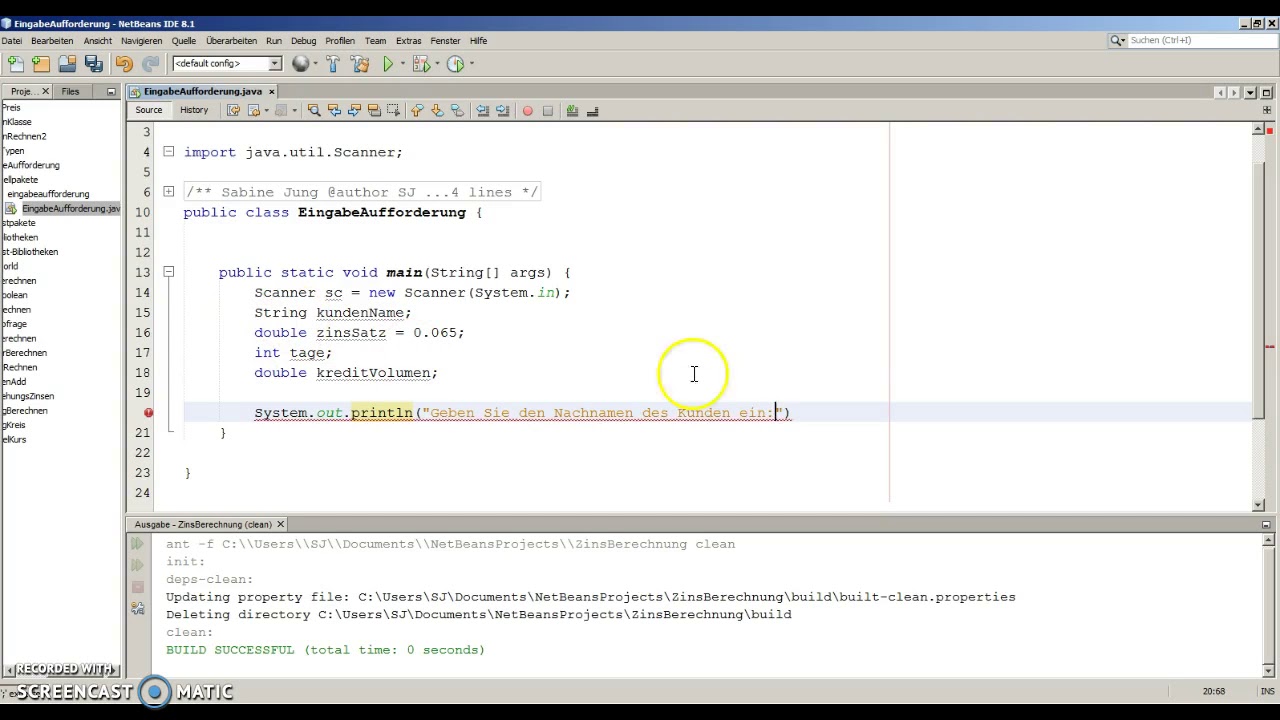Click the output panel vertical scrollbar

pos(1270,603)
